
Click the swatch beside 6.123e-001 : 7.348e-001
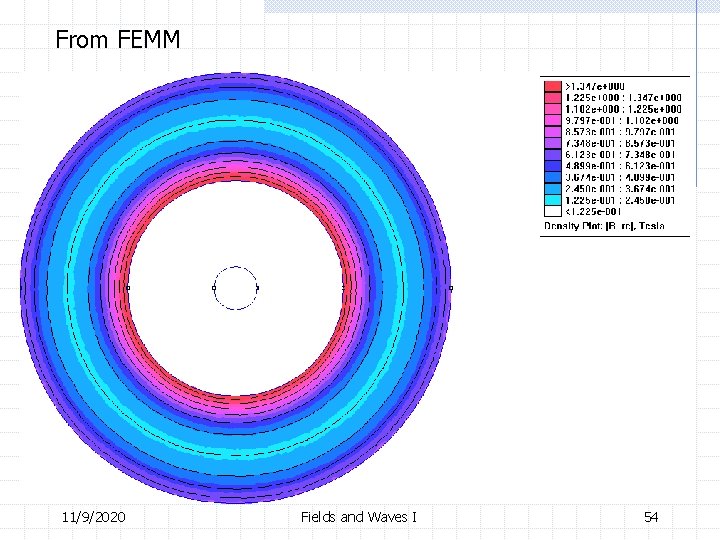(x=553, y=155)
